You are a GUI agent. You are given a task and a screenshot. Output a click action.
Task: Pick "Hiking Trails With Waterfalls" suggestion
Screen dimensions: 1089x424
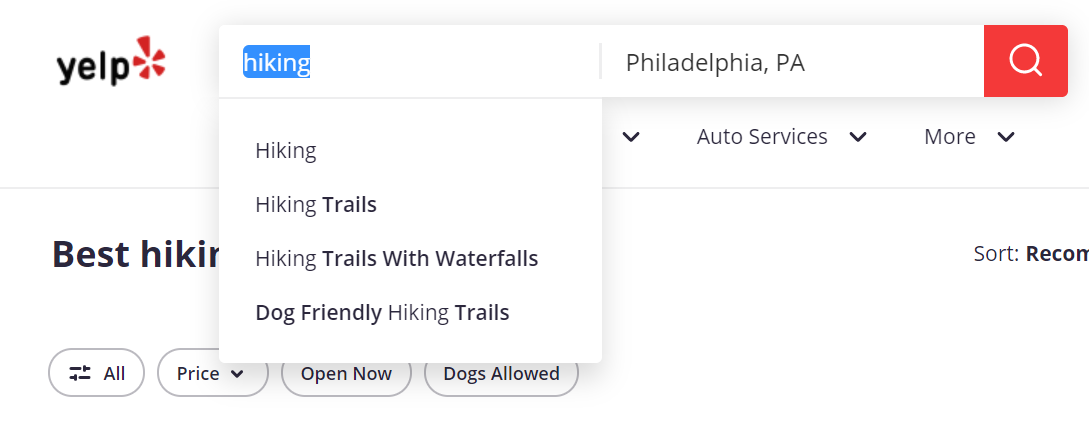point(410,259)
